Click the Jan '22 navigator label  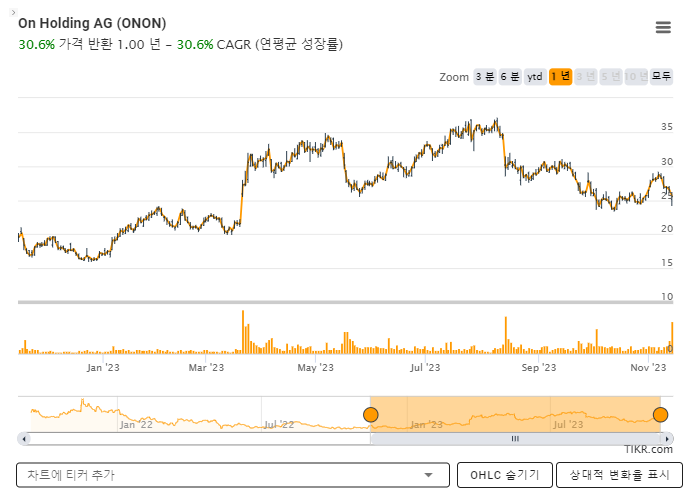(x=136, y=425)
